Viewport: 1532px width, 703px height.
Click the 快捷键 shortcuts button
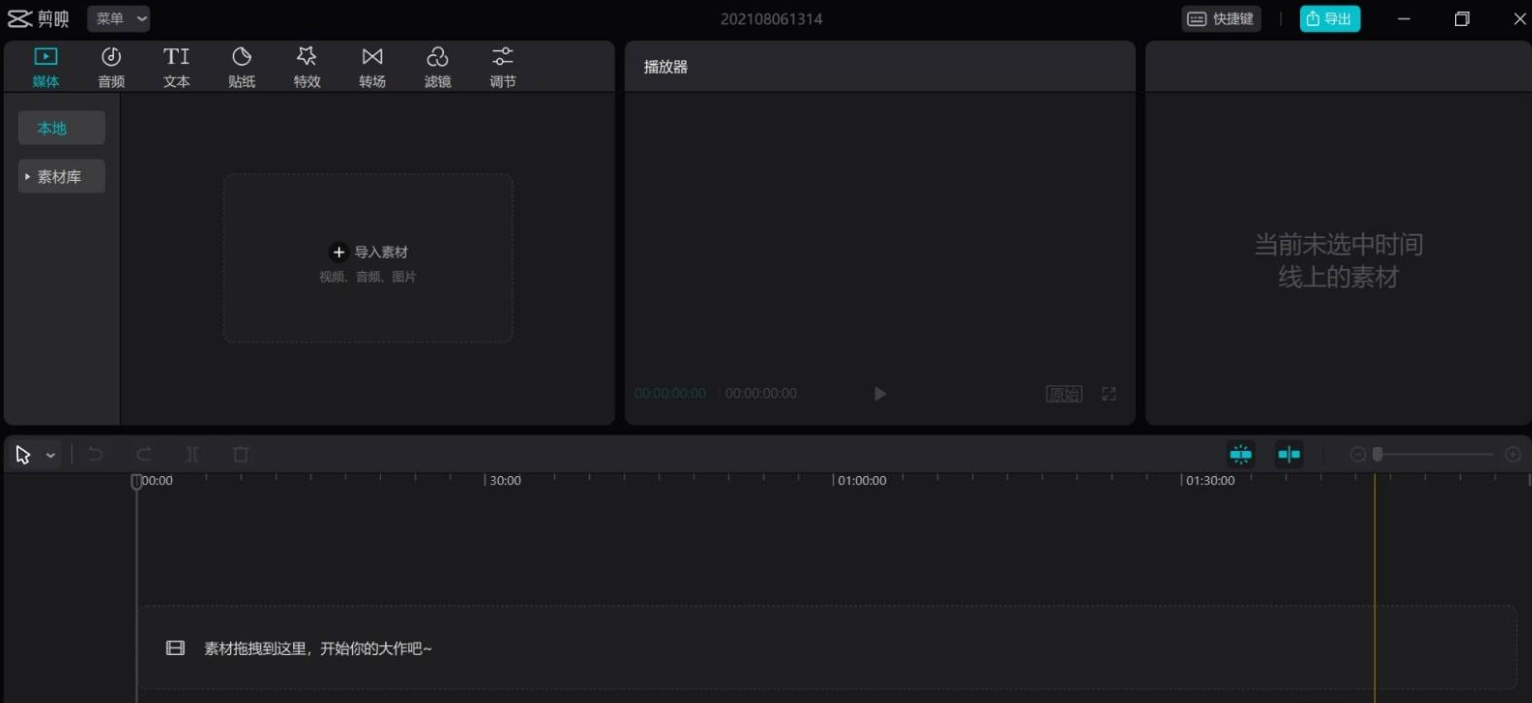click(1221, 19)
